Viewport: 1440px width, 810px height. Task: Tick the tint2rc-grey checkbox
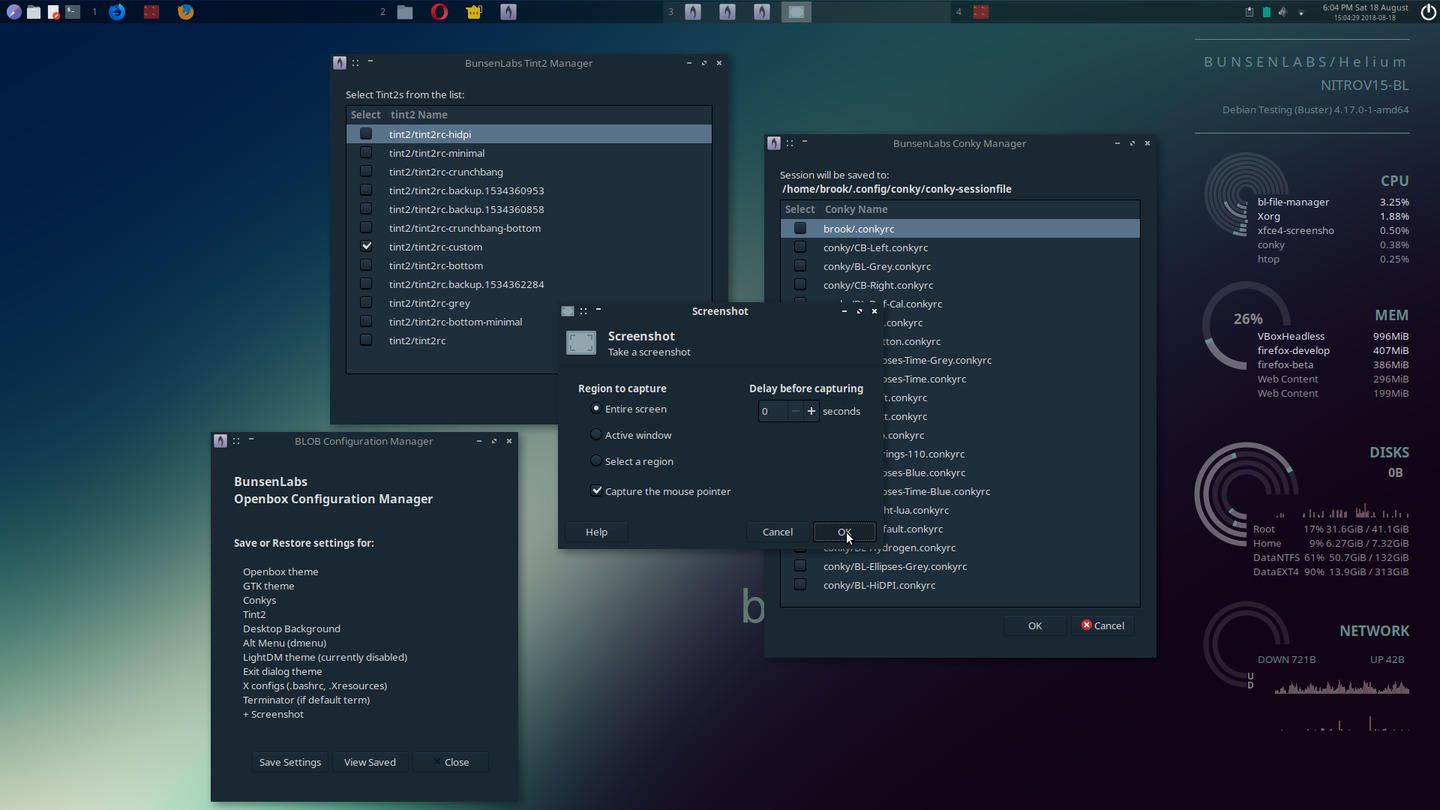click(366, 303)
